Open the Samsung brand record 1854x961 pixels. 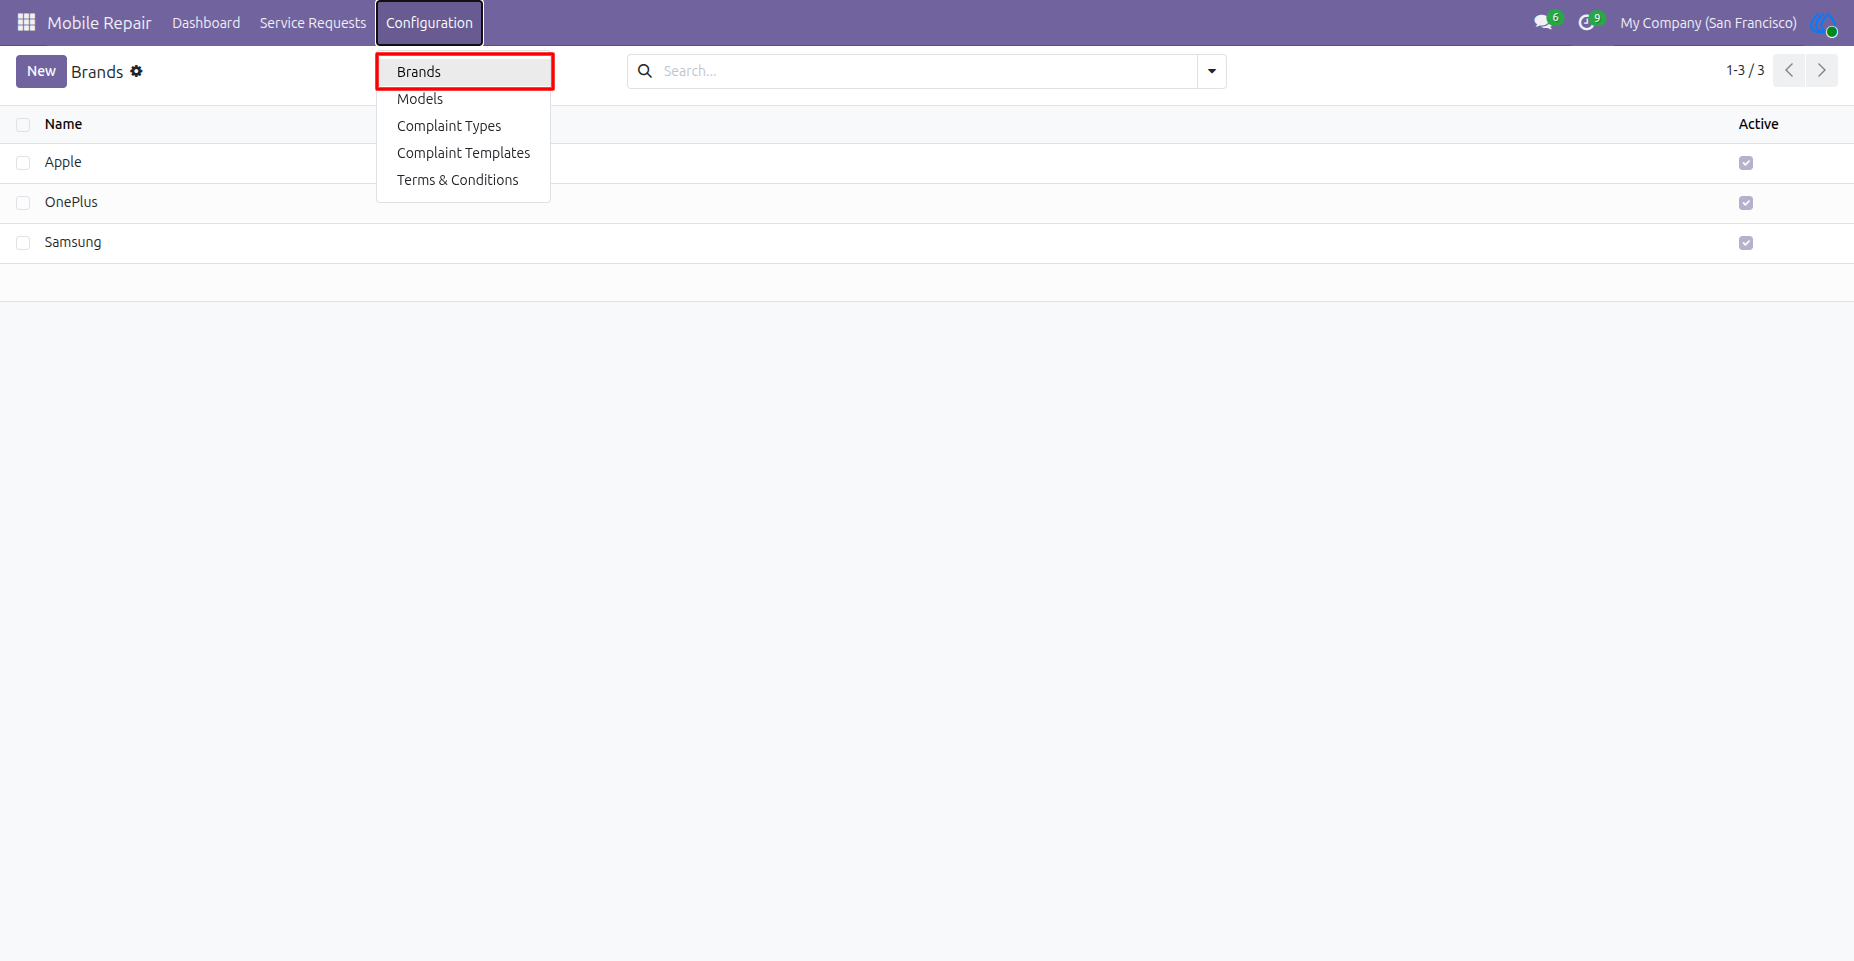[x=73, y=242]
